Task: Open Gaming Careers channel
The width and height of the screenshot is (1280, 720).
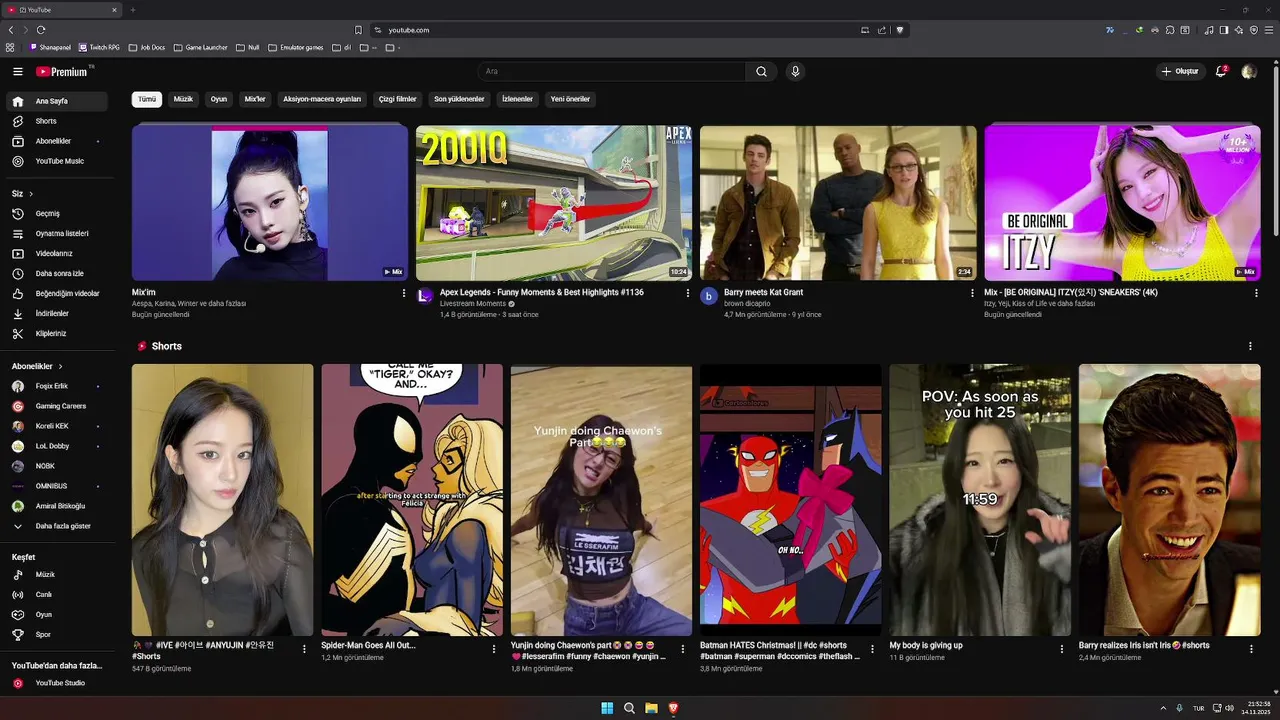Action: [x=57, y=406]
